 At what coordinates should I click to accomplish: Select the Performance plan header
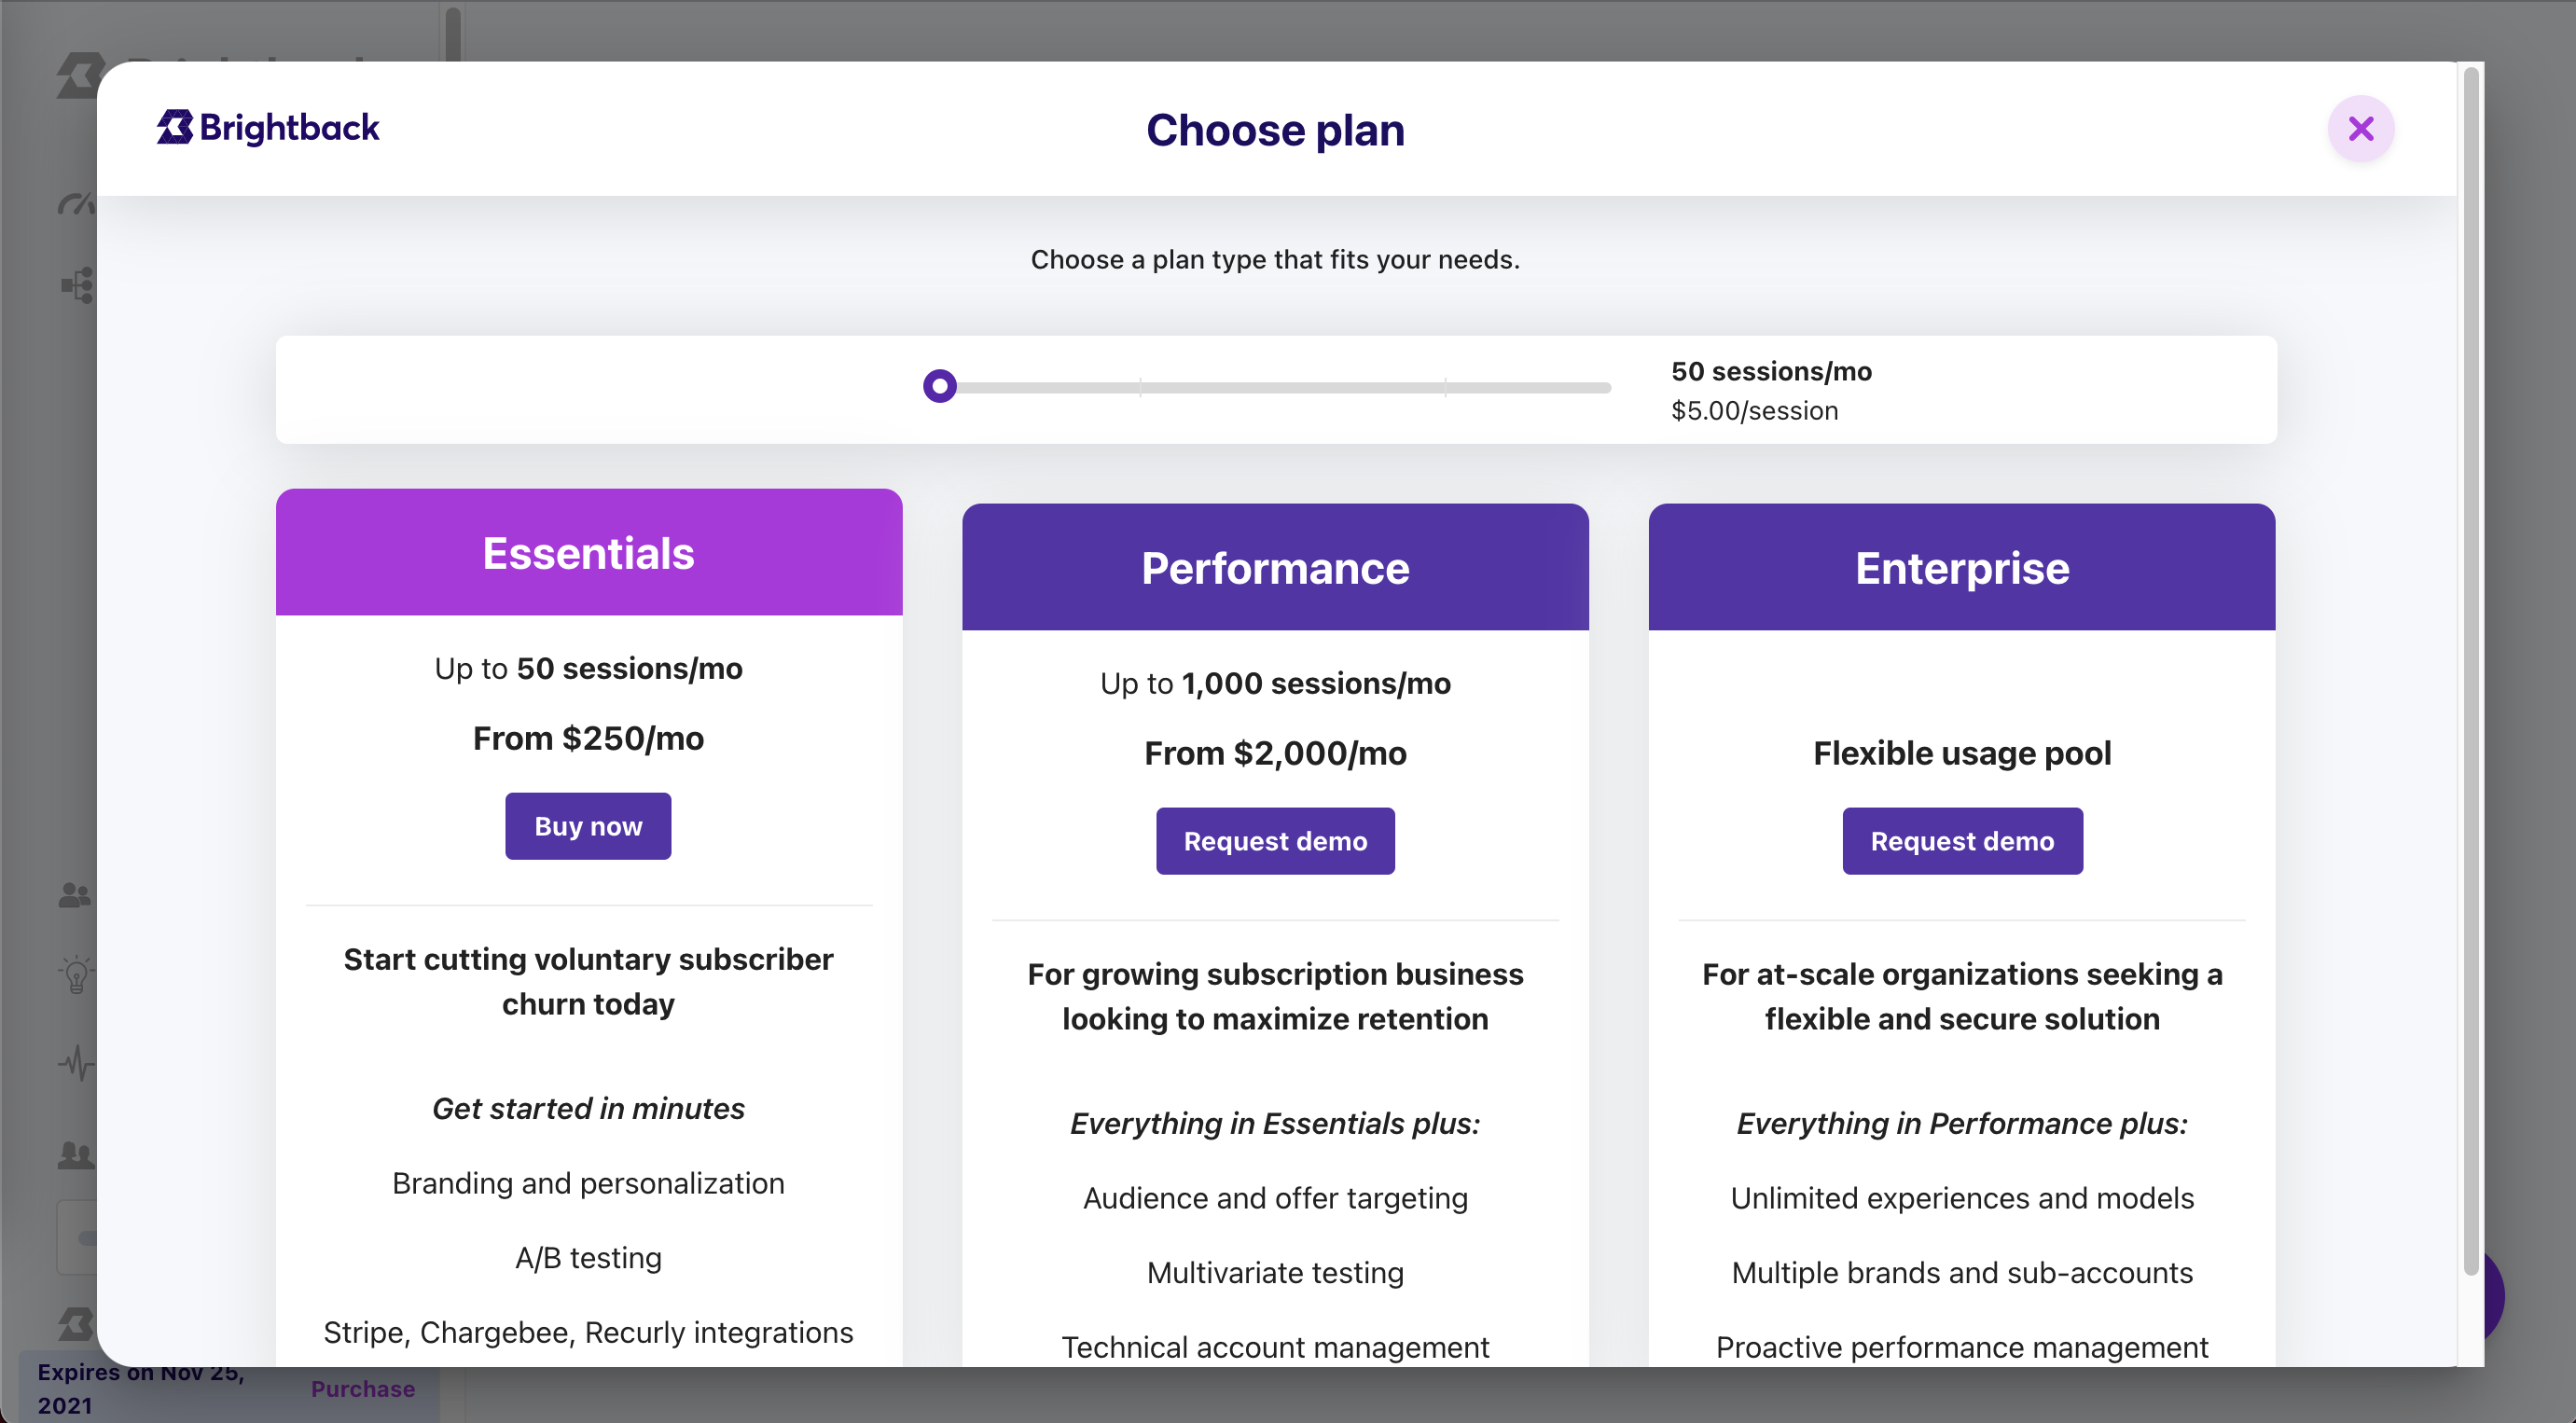pyautogui.click(x=1275, y=568)
